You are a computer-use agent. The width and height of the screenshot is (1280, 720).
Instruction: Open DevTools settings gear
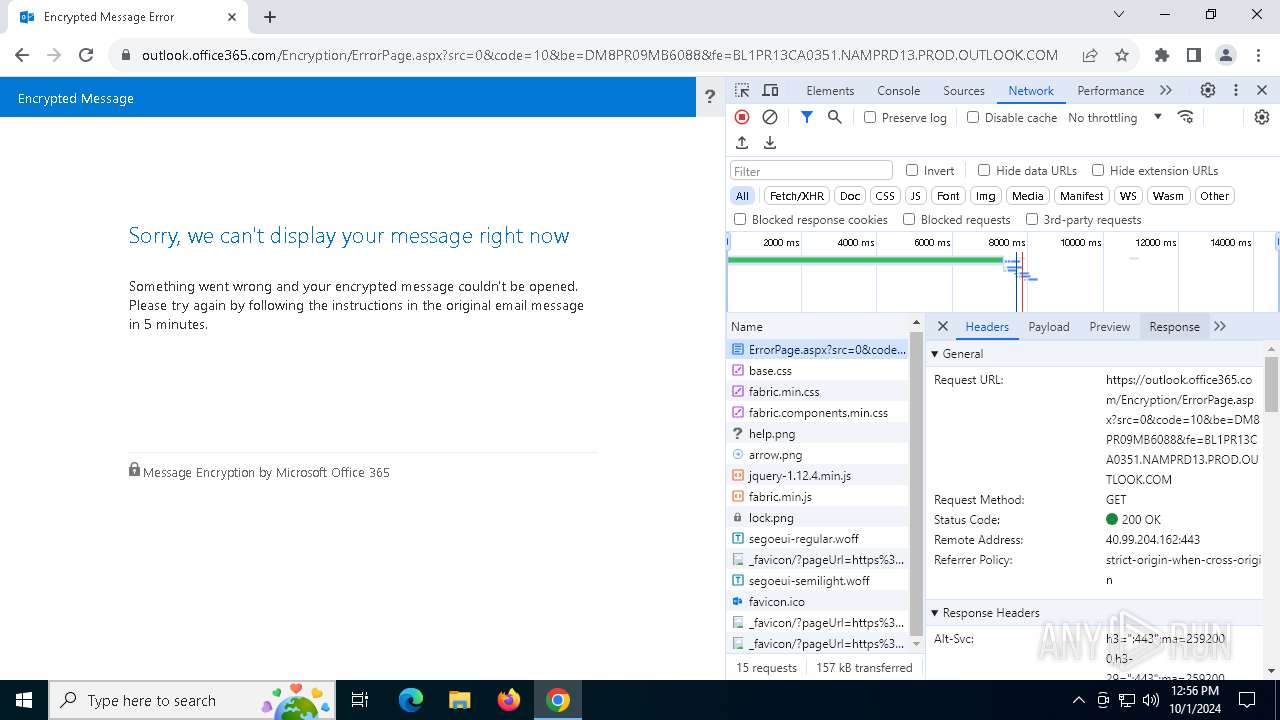[x=1208, y=90]
